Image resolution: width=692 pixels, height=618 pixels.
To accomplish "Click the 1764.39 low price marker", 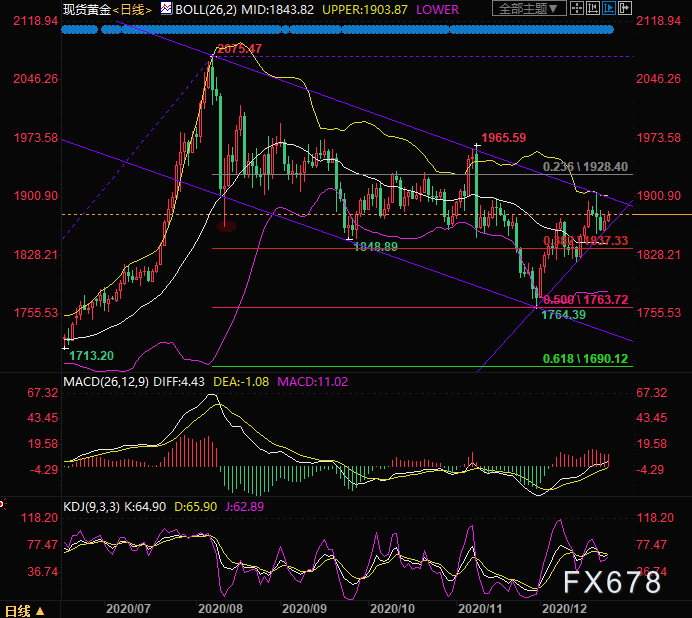I will (x=563, y=315).
